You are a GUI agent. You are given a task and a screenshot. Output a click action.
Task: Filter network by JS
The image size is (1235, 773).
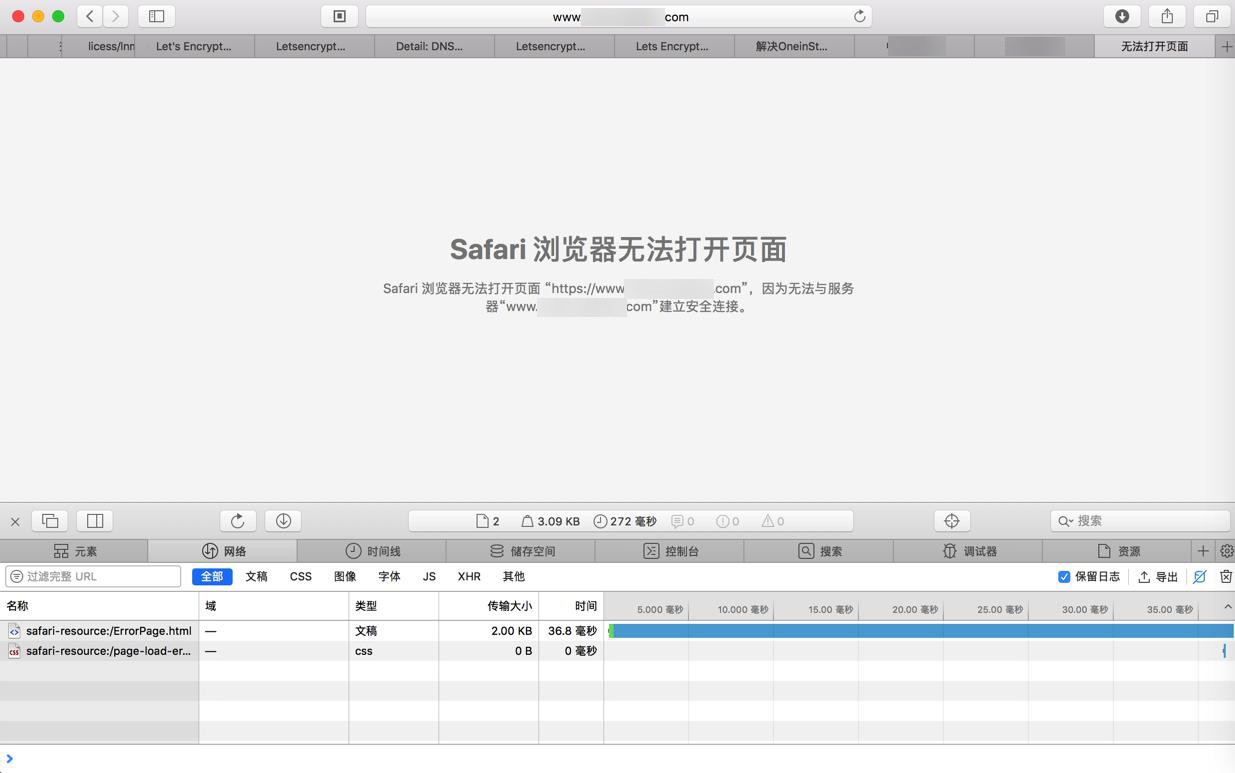pos(429,577)
